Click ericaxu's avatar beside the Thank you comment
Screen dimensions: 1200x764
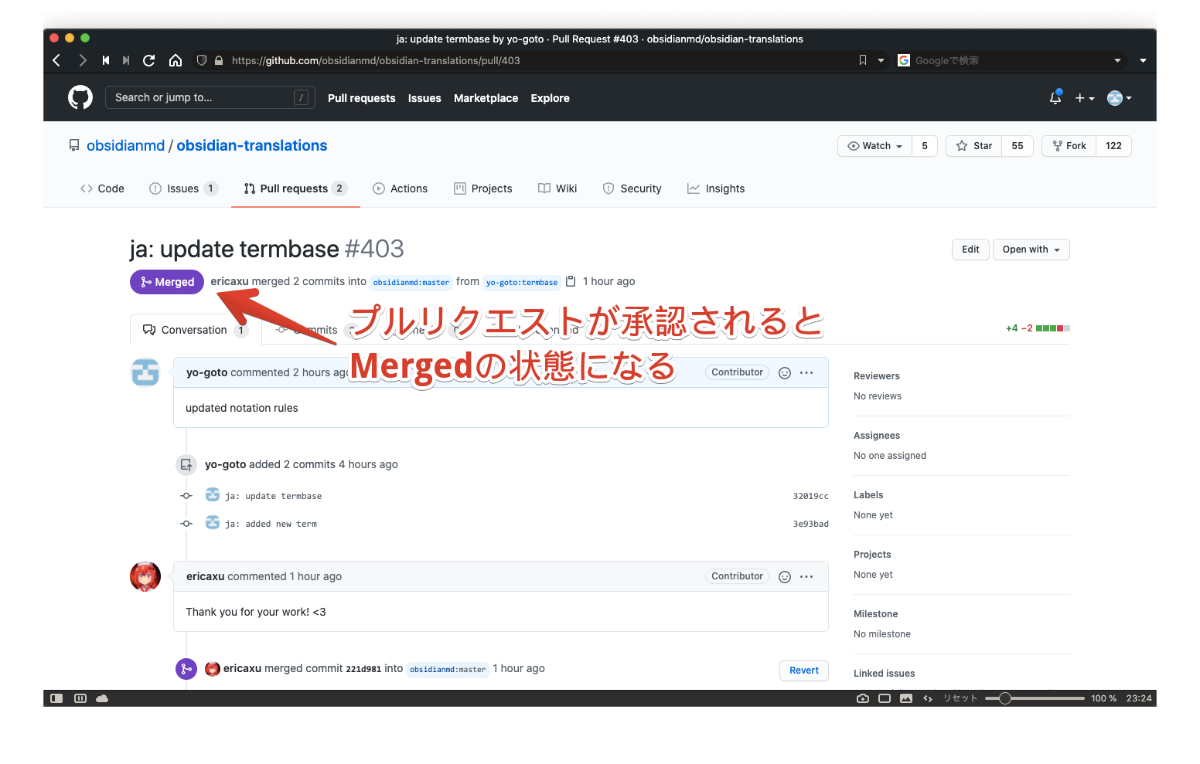point(145,576)
